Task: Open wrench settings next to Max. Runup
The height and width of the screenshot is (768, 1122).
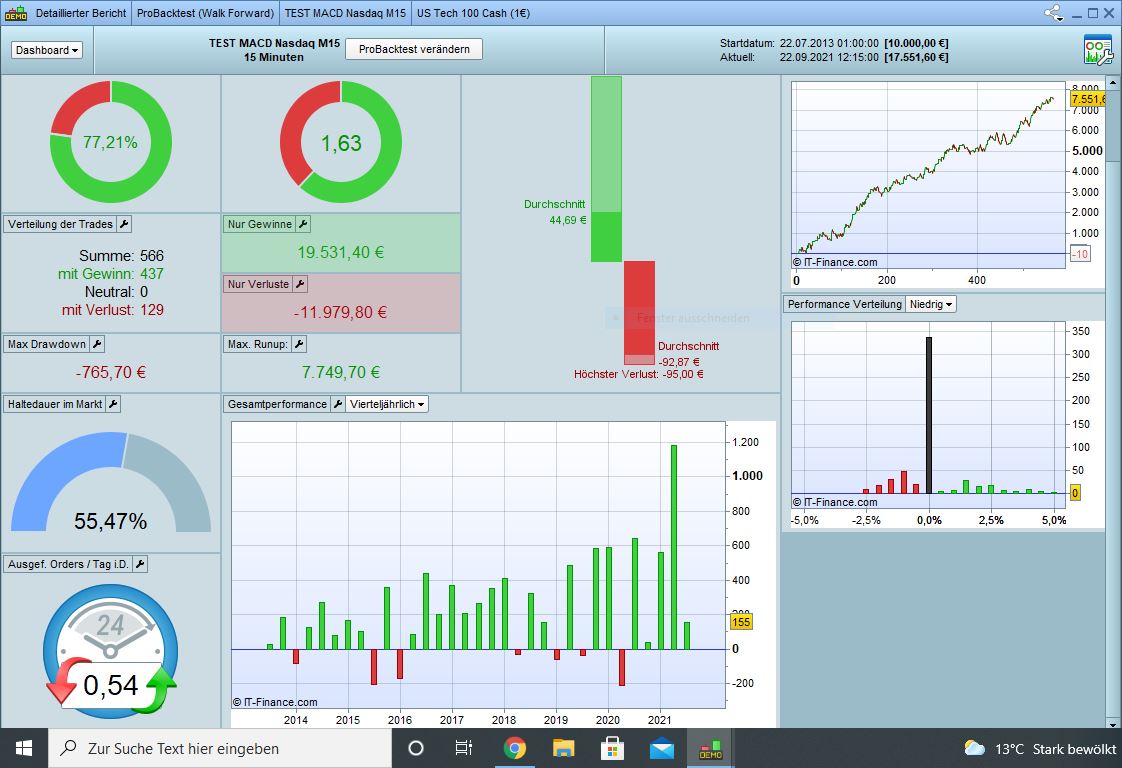Action: [x=300, y=344]
